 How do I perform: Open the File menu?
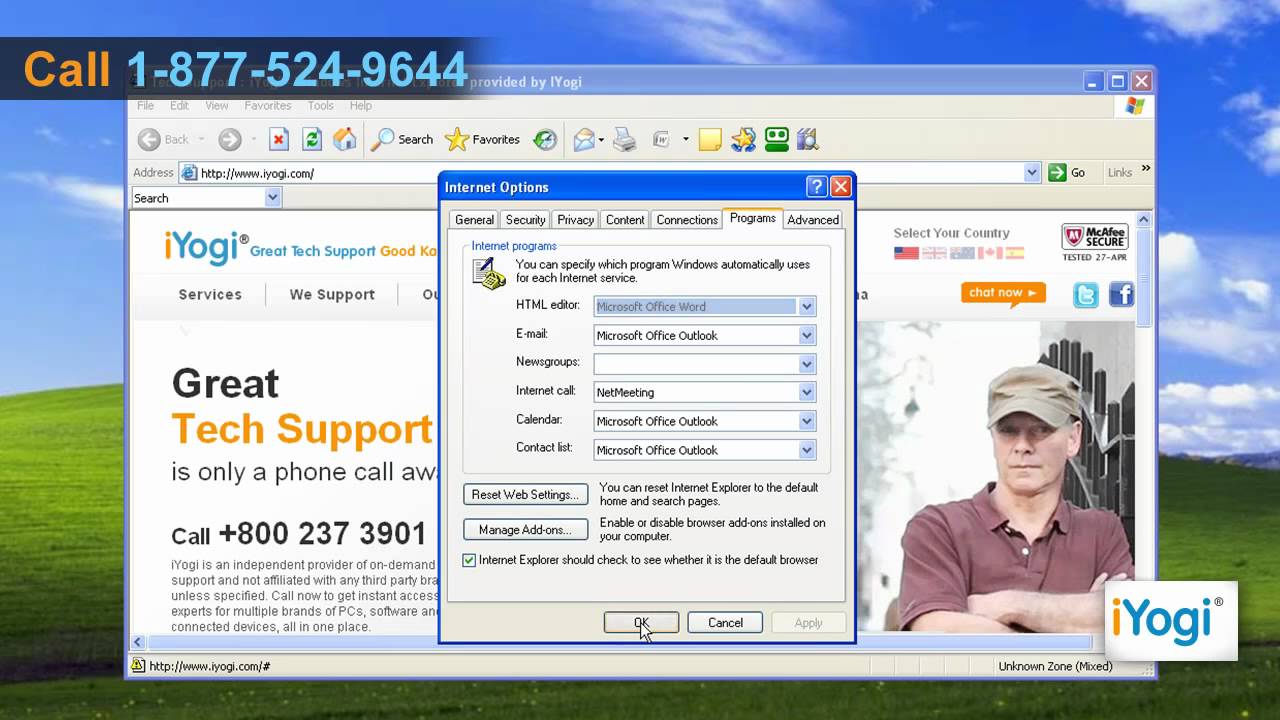[146, 106]
